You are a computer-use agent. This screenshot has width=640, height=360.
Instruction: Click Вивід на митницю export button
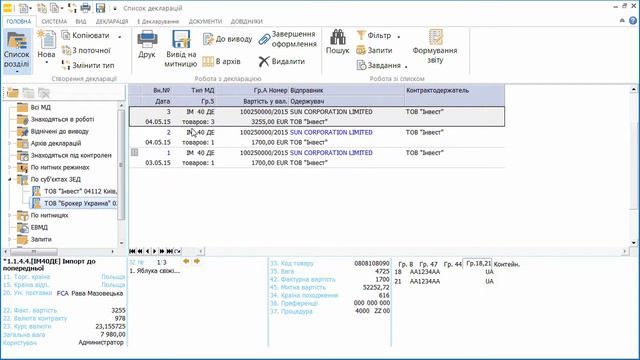point(181,49)
